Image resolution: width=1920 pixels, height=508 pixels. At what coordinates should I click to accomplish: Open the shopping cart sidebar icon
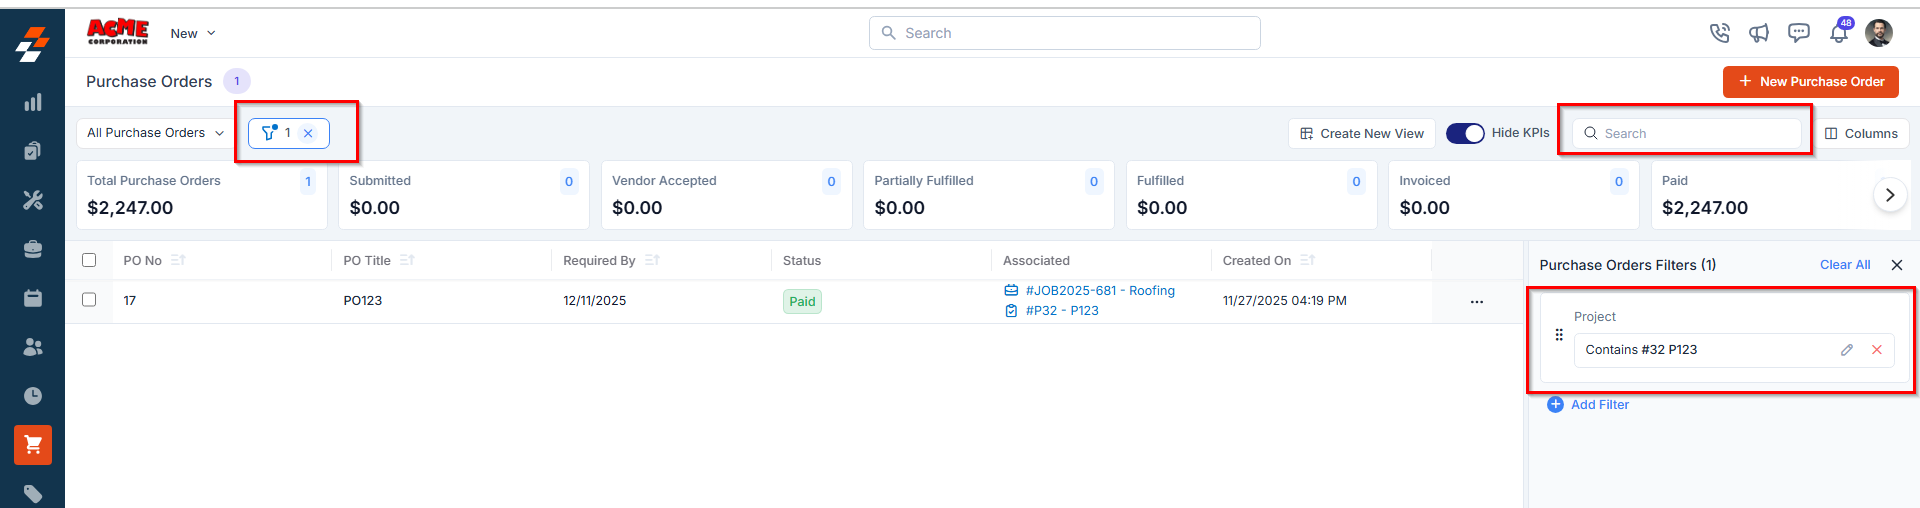(33, 445)
